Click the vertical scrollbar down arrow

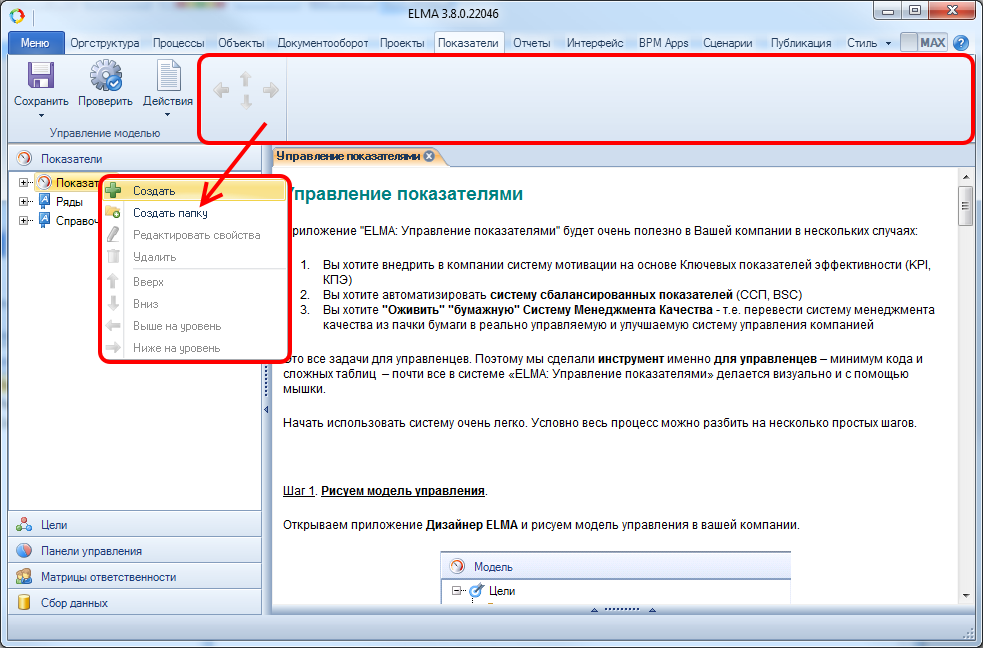[966, 596]
